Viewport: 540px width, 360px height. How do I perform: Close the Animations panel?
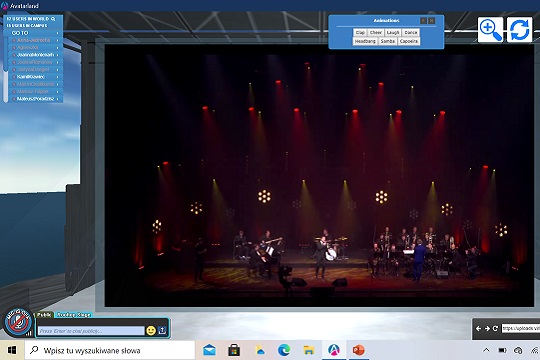pyautogui.click(x=432, y=21)
